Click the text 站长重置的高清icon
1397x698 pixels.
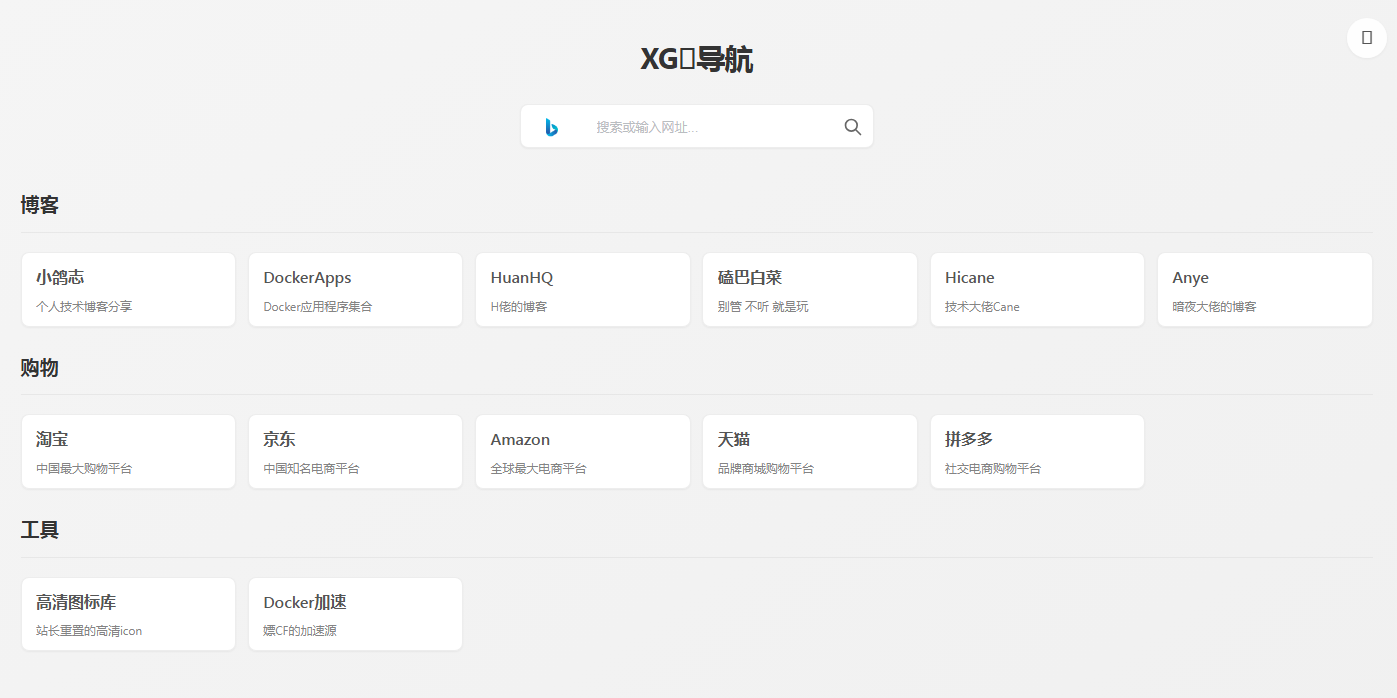coord(89,631)
